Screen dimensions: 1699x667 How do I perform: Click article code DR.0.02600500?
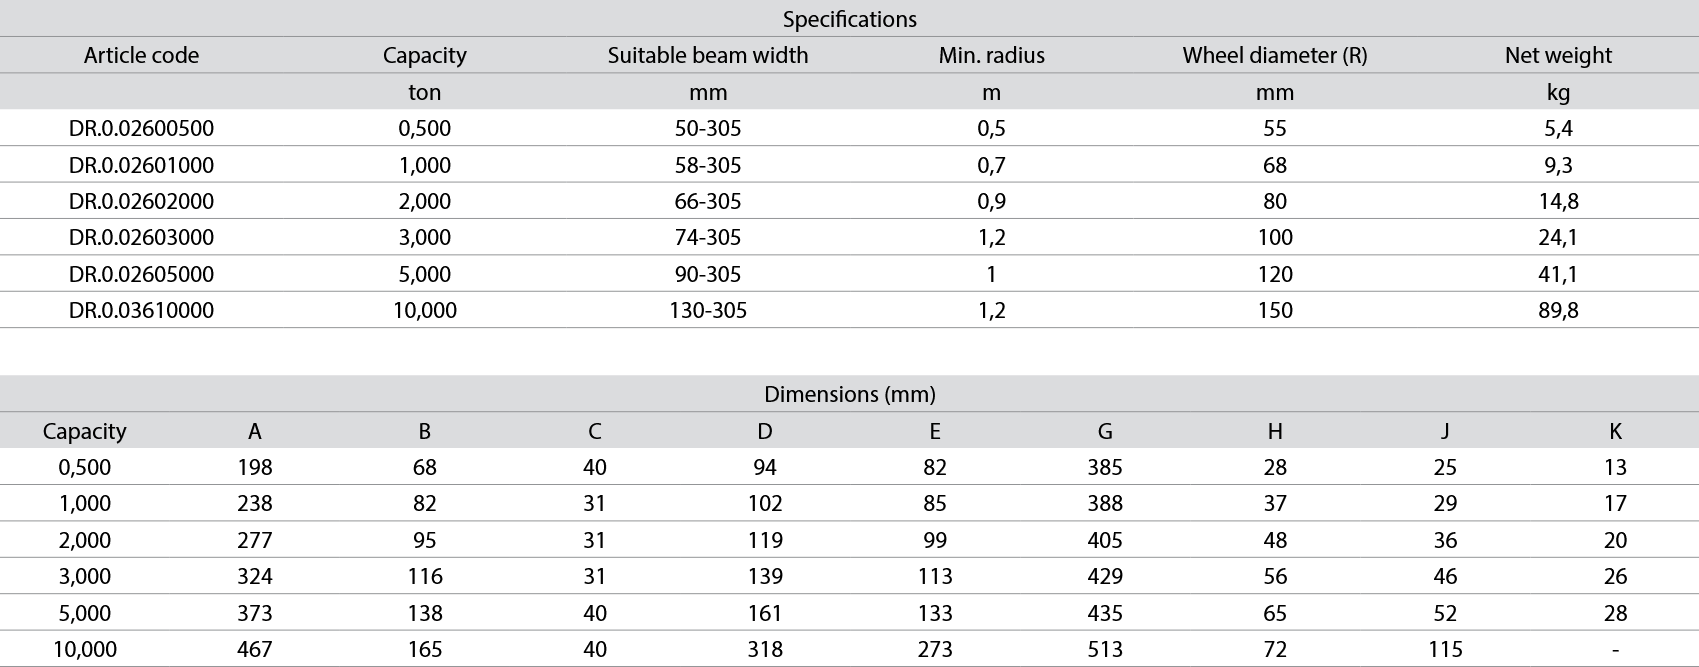coord(141,129)
